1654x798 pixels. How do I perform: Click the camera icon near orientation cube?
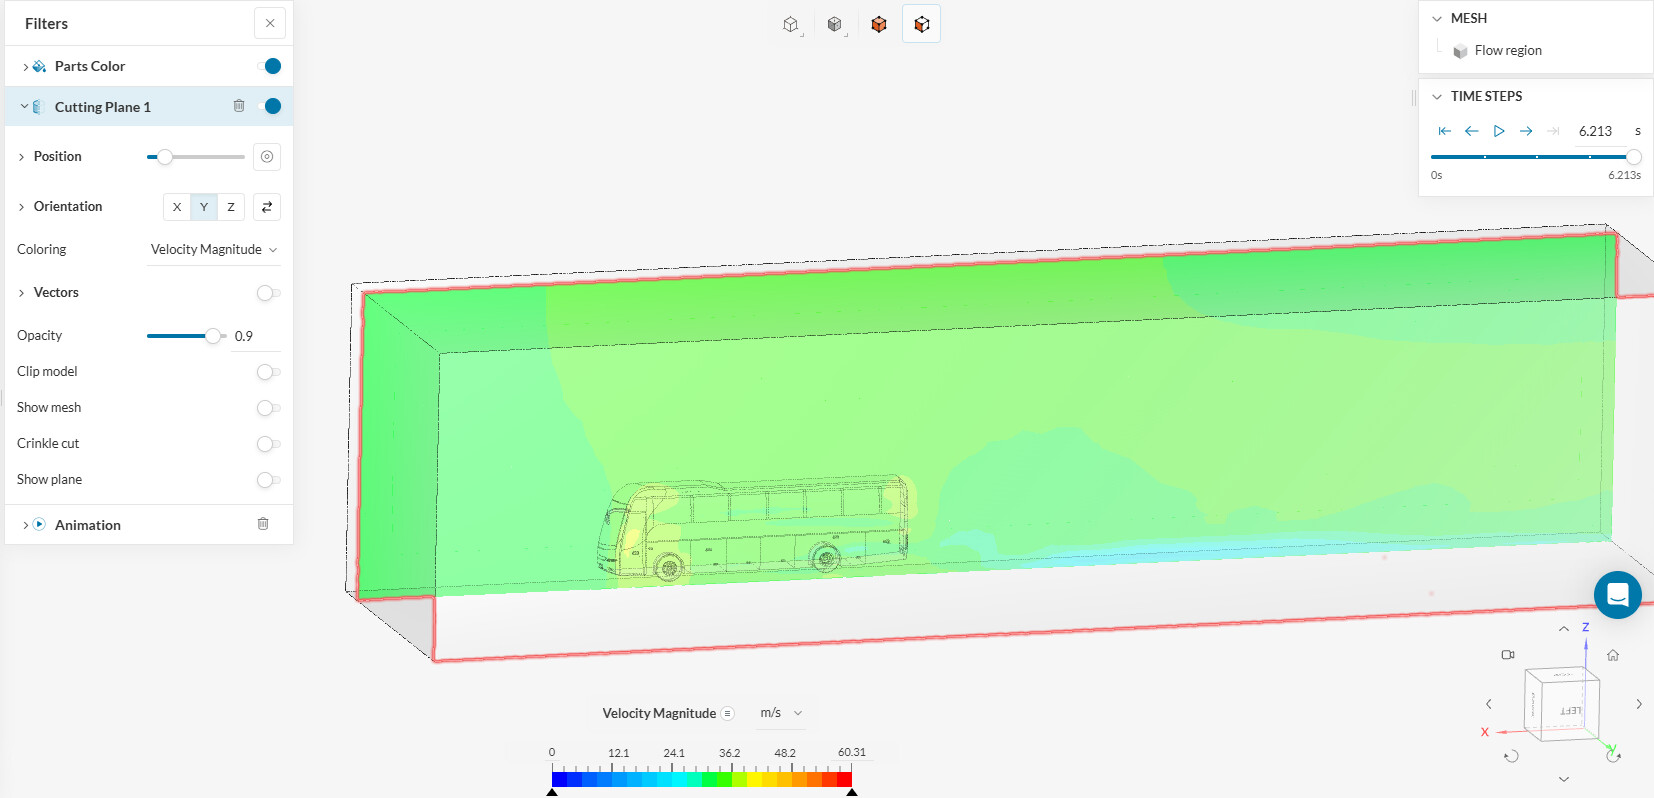pyautogui.click(x=1508, y=655)
